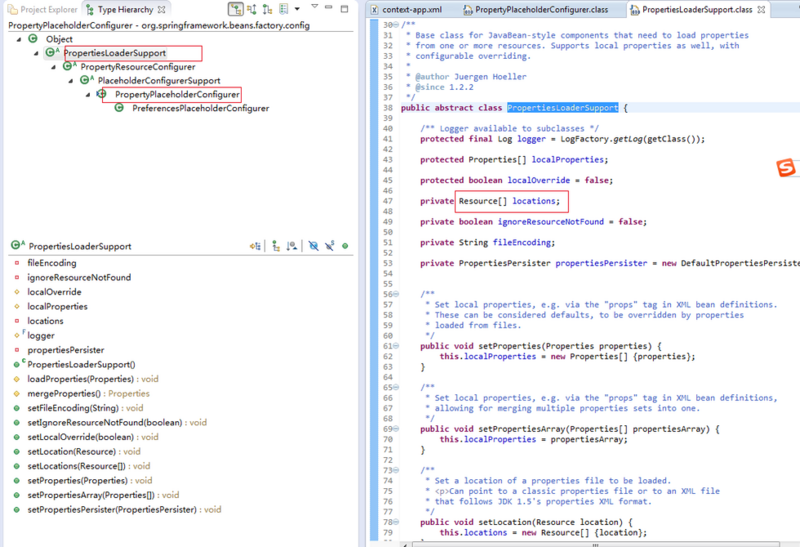Select PropertiesLoaderSupport in the hierarchy tree
The image size is (800, 547).
coord(115,53)
